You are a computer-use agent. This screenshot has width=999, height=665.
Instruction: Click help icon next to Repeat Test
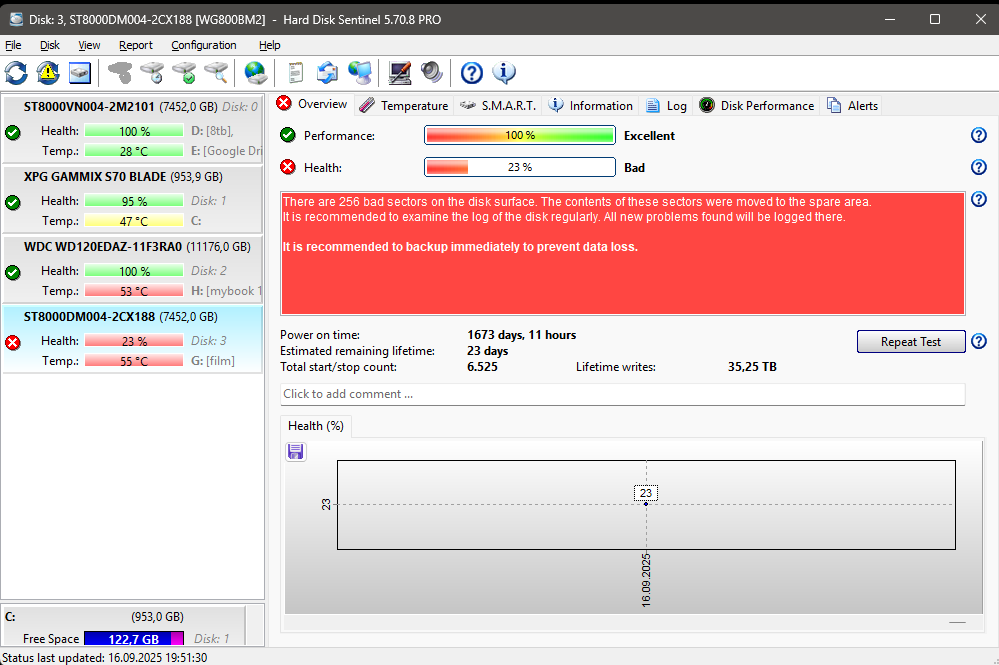coord(979,341)
